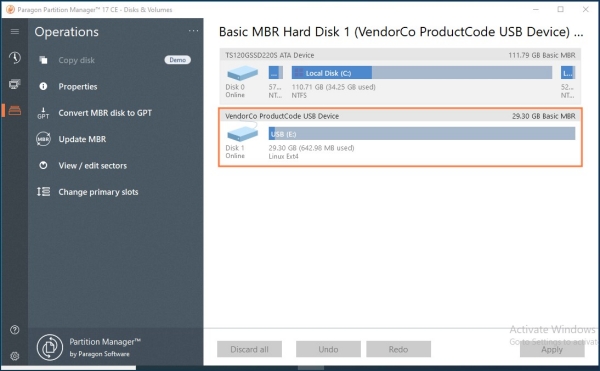Open the hamburger menu icon

click(x=15, y=31)
